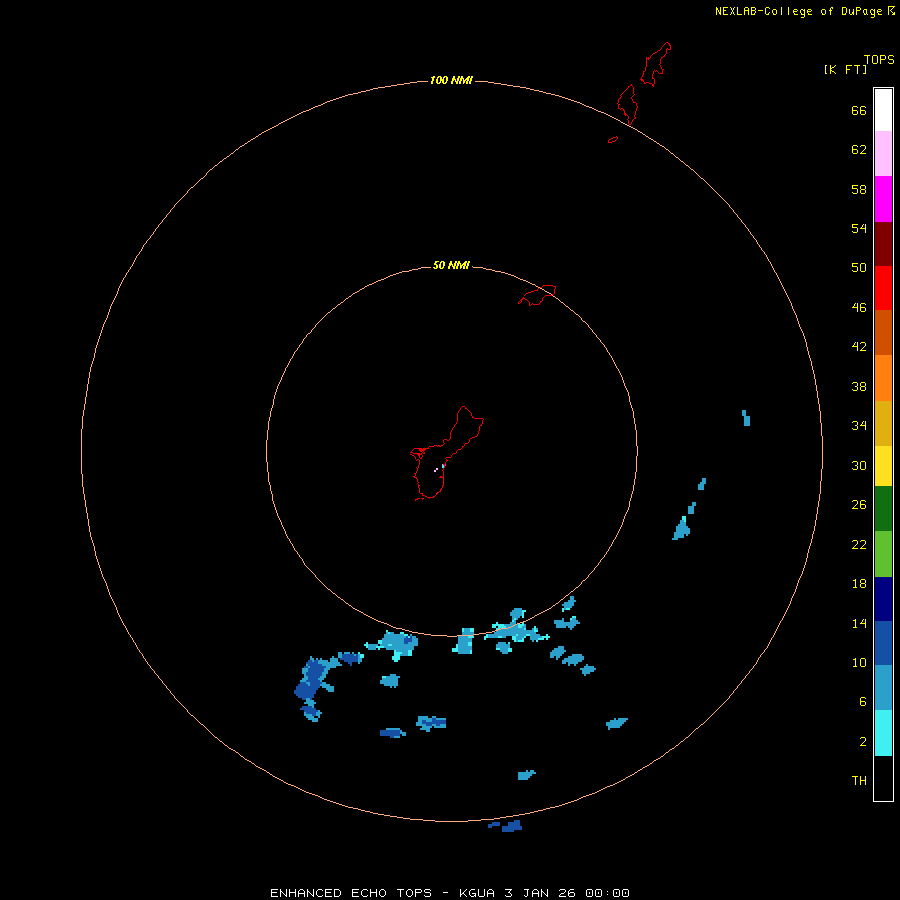Click the legend value 18
Screen dimensions: 900x900
click(x=859, y=584)
